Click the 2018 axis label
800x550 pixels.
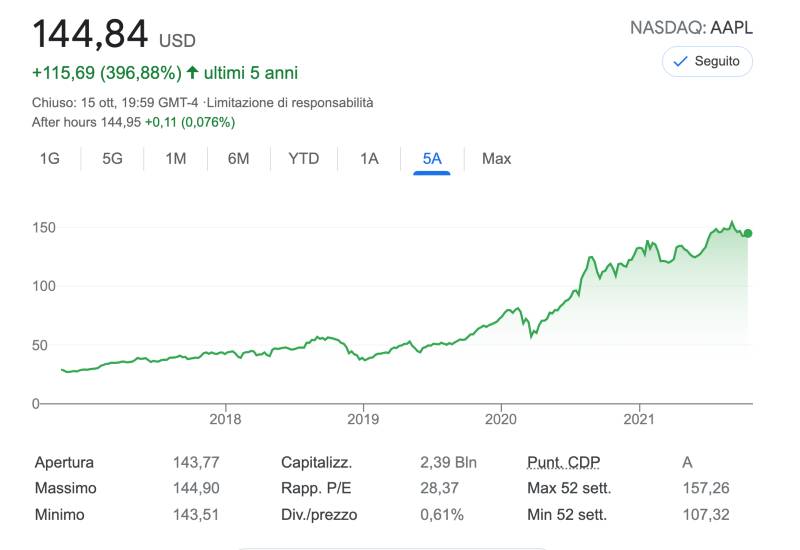click(225, 419)
